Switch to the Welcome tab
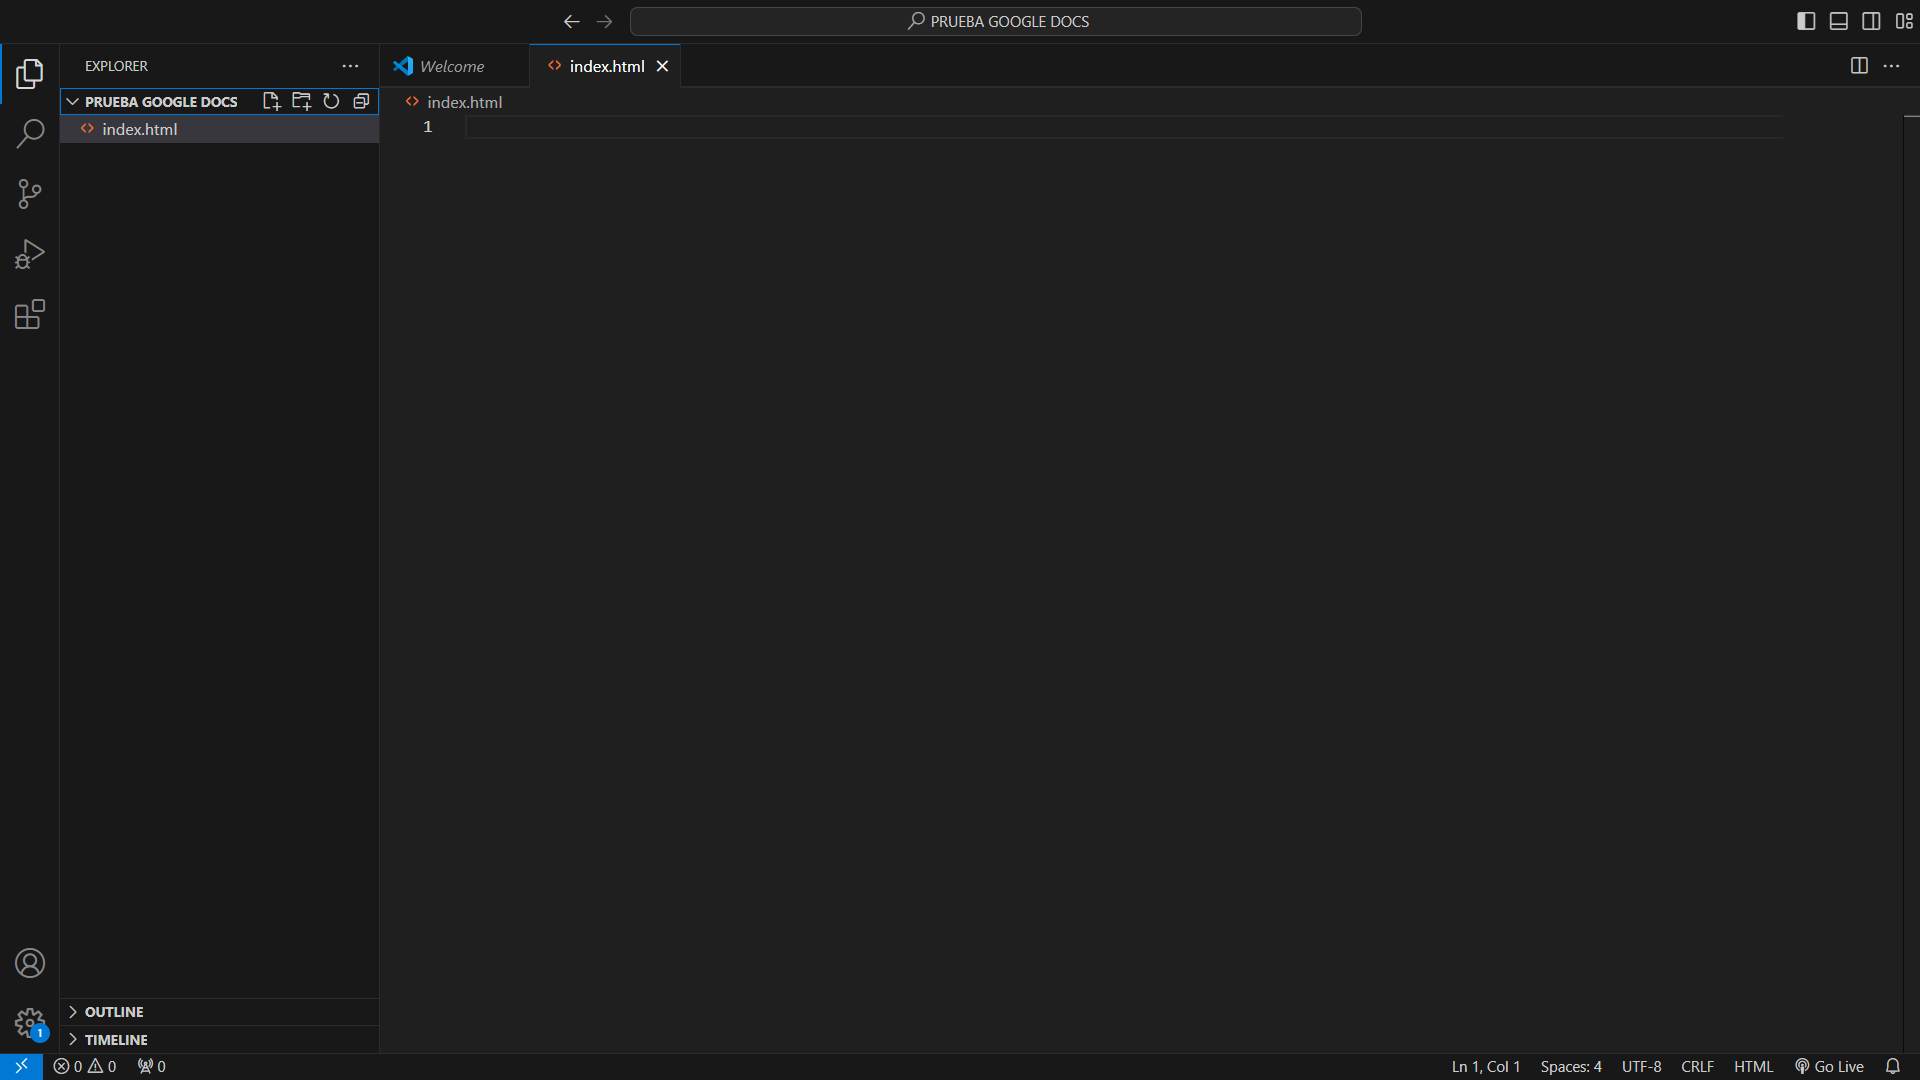The height and width of the screenshot is (1080, 1920). tap(454, 66)
